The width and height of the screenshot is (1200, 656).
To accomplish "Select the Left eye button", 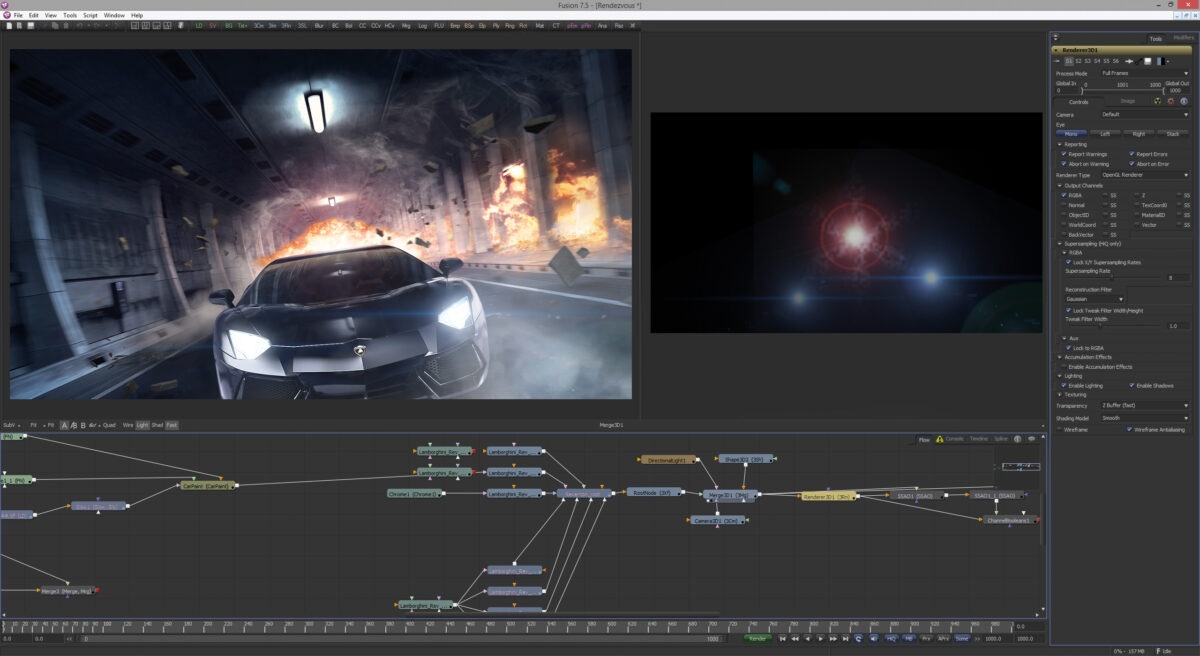I will [1105, 133].
